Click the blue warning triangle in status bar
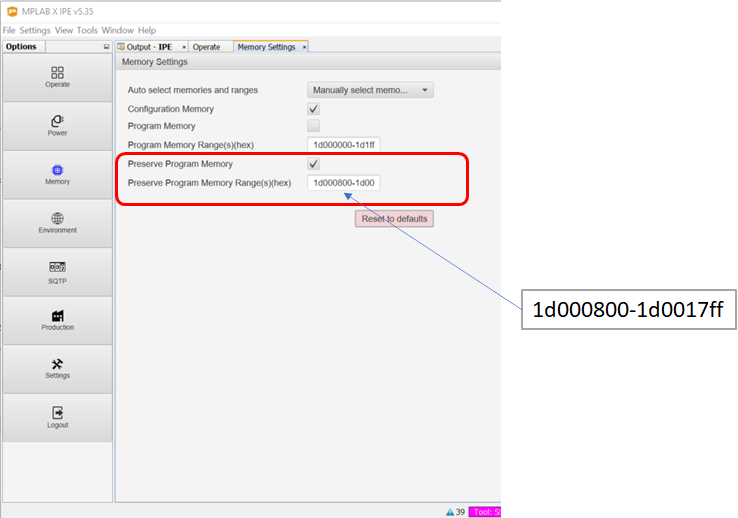 [x=450, y=512]
